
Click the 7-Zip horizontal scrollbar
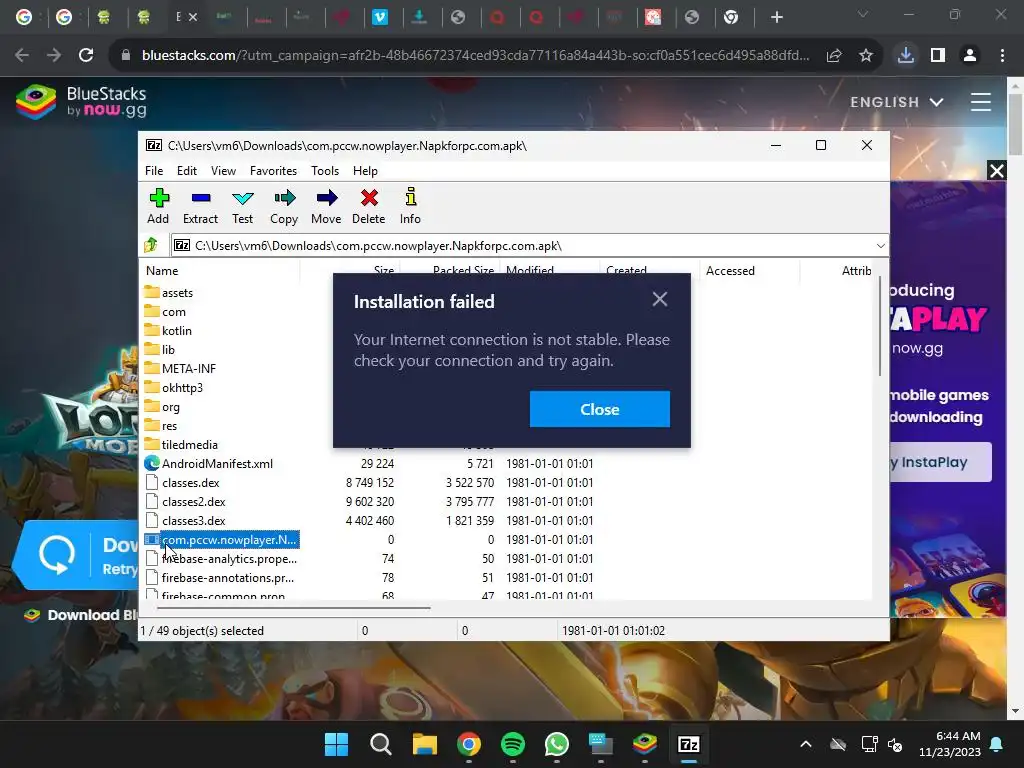click(x=294, y=607)
